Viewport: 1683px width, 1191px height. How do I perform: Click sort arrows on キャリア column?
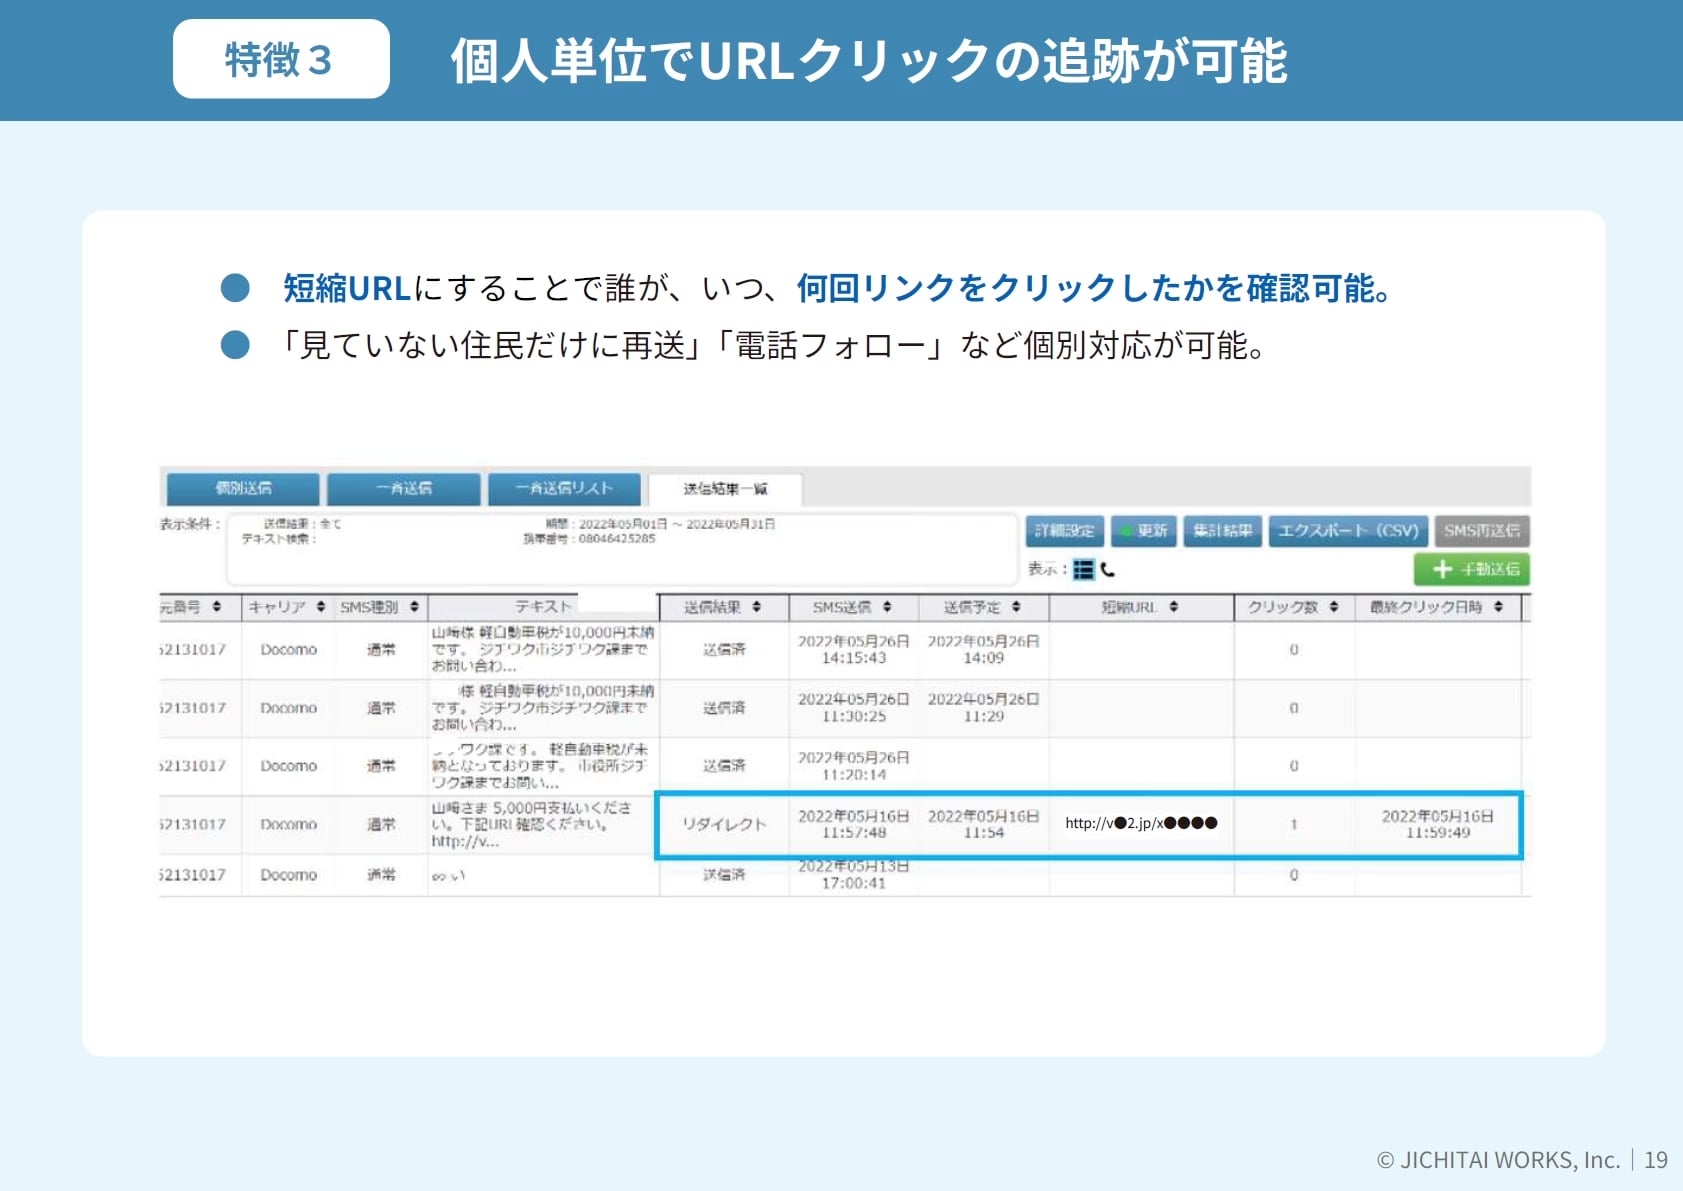tap(321, 607)
